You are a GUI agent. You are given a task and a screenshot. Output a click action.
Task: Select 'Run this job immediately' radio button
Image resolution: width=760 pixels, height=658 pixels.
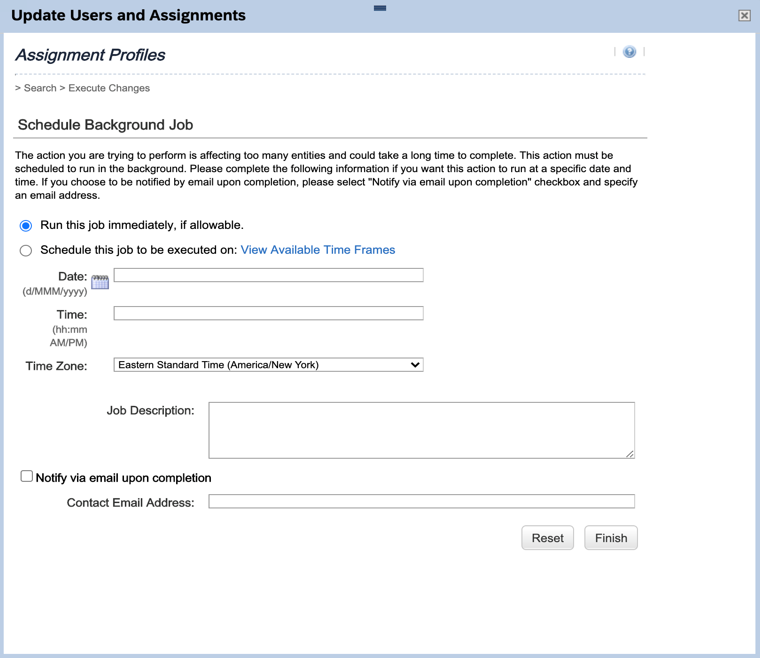coord(26,226)
